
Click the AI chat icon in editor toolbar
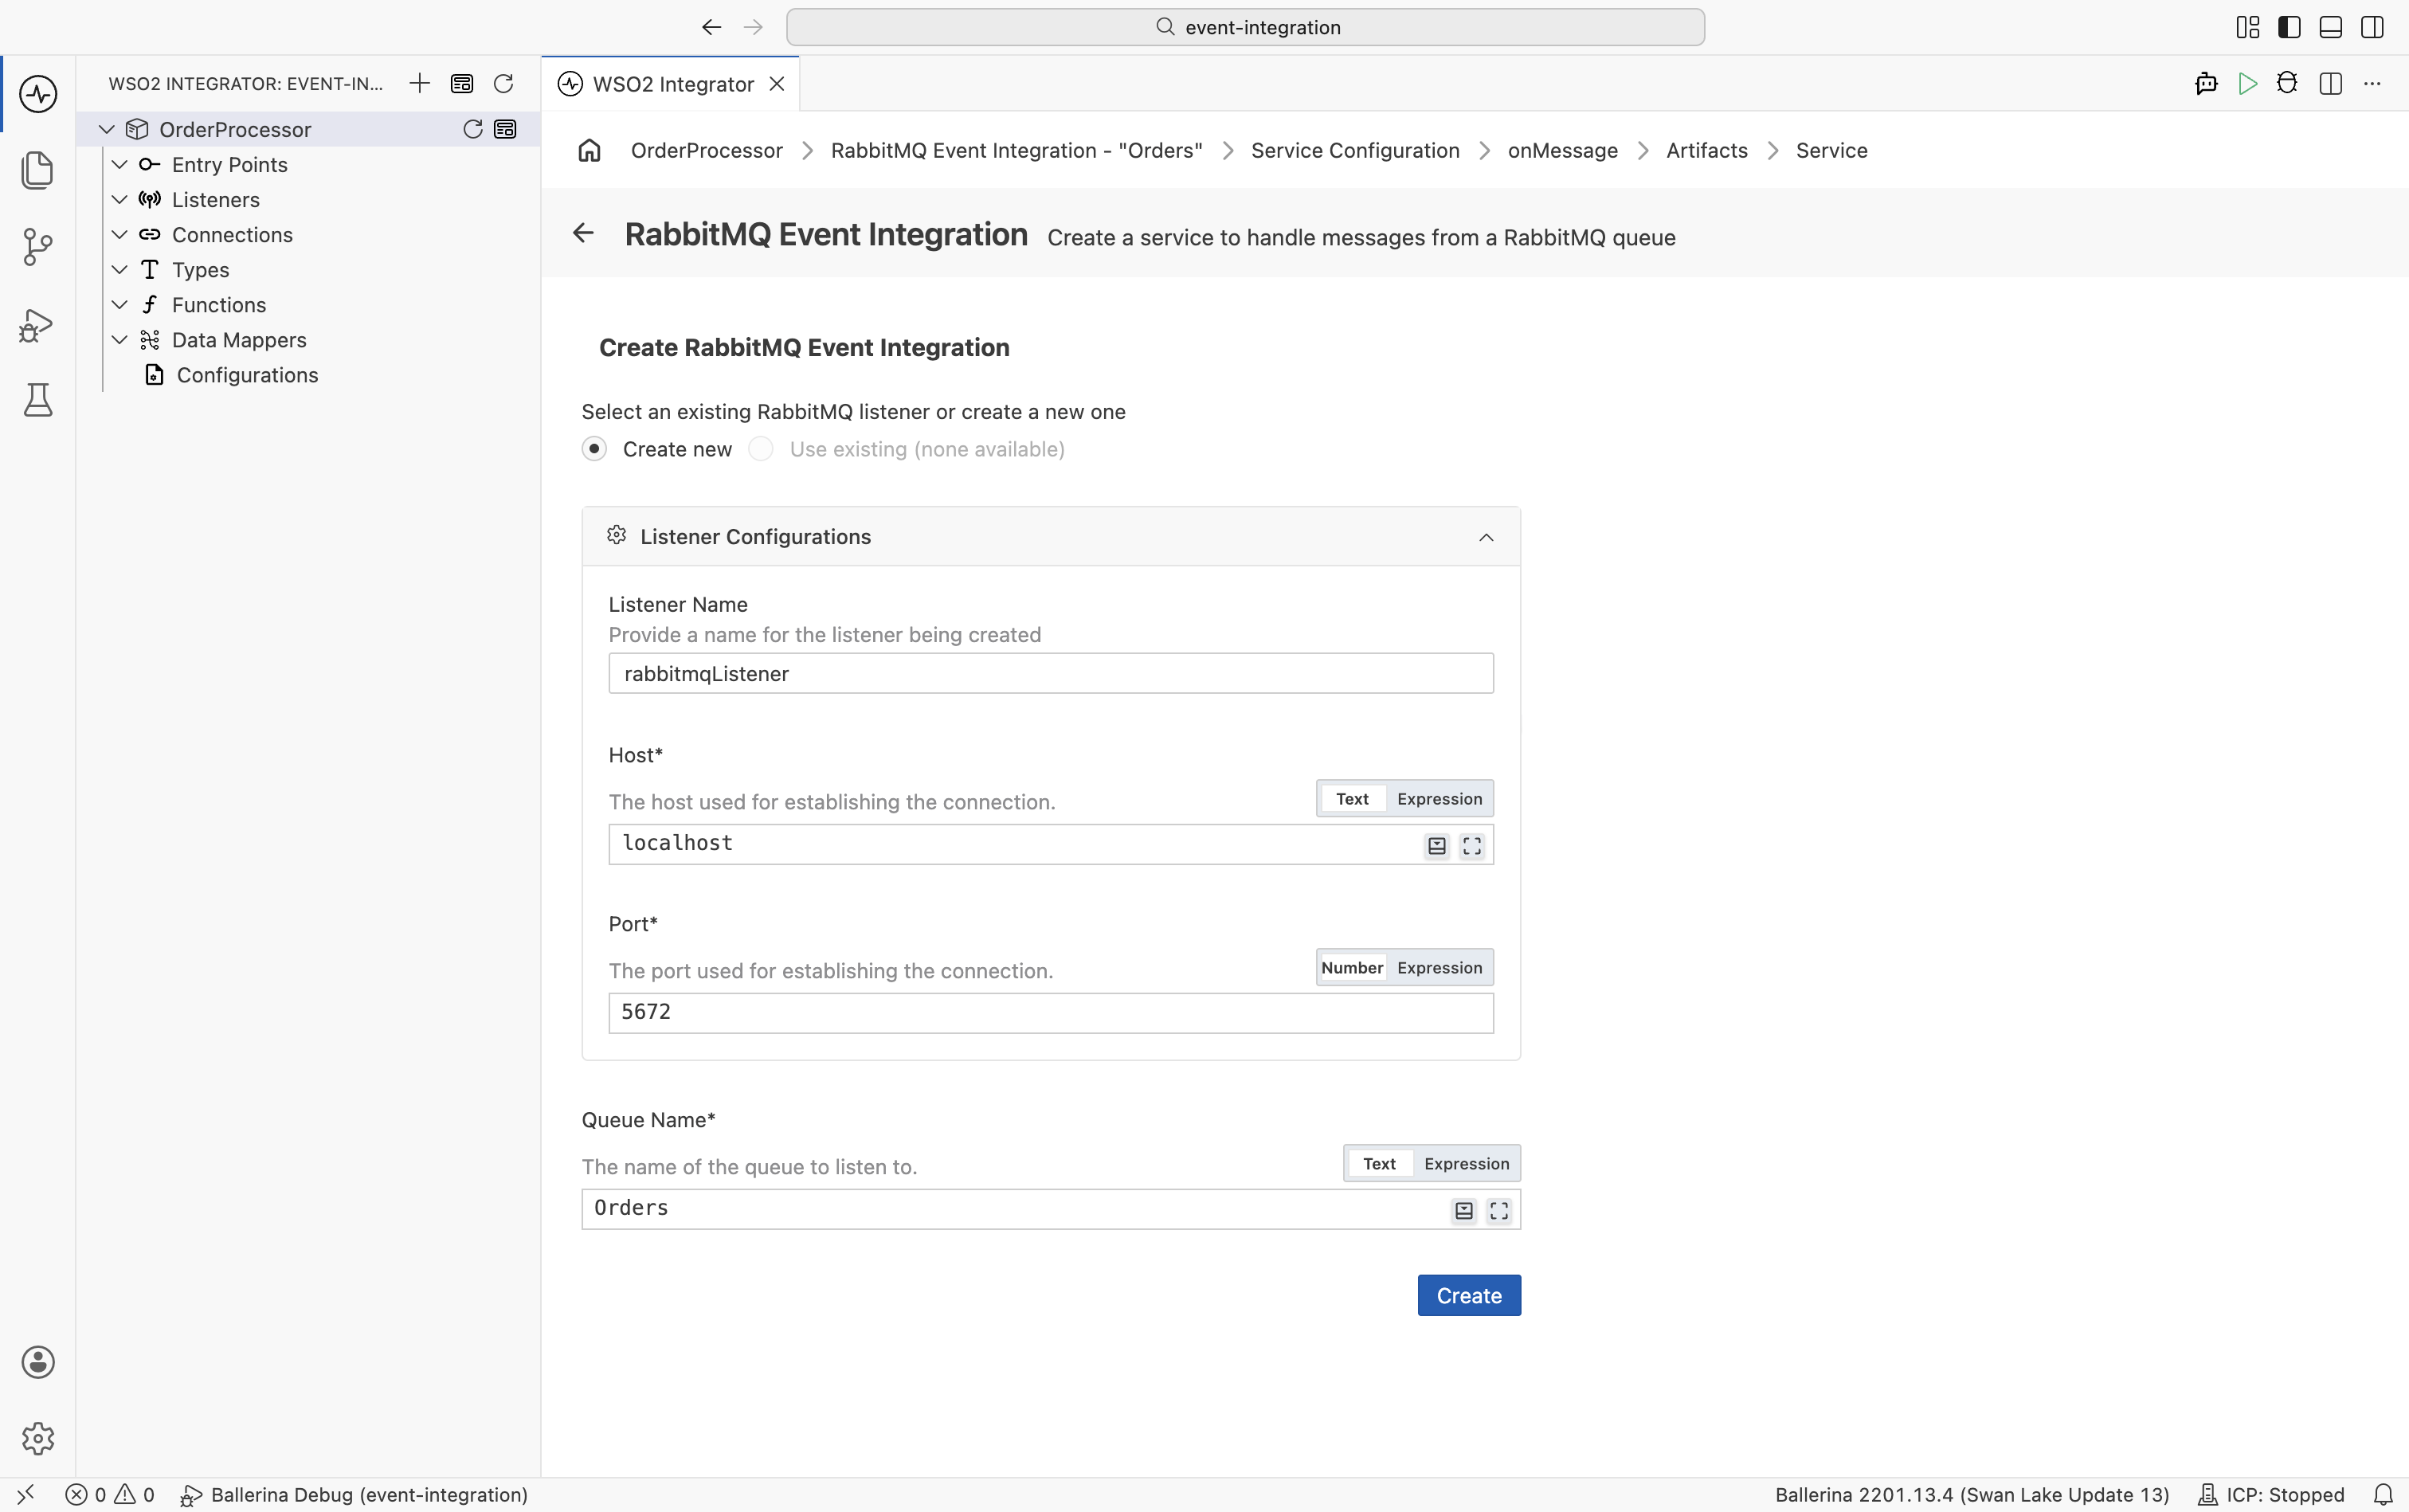tap(2206, 84)
